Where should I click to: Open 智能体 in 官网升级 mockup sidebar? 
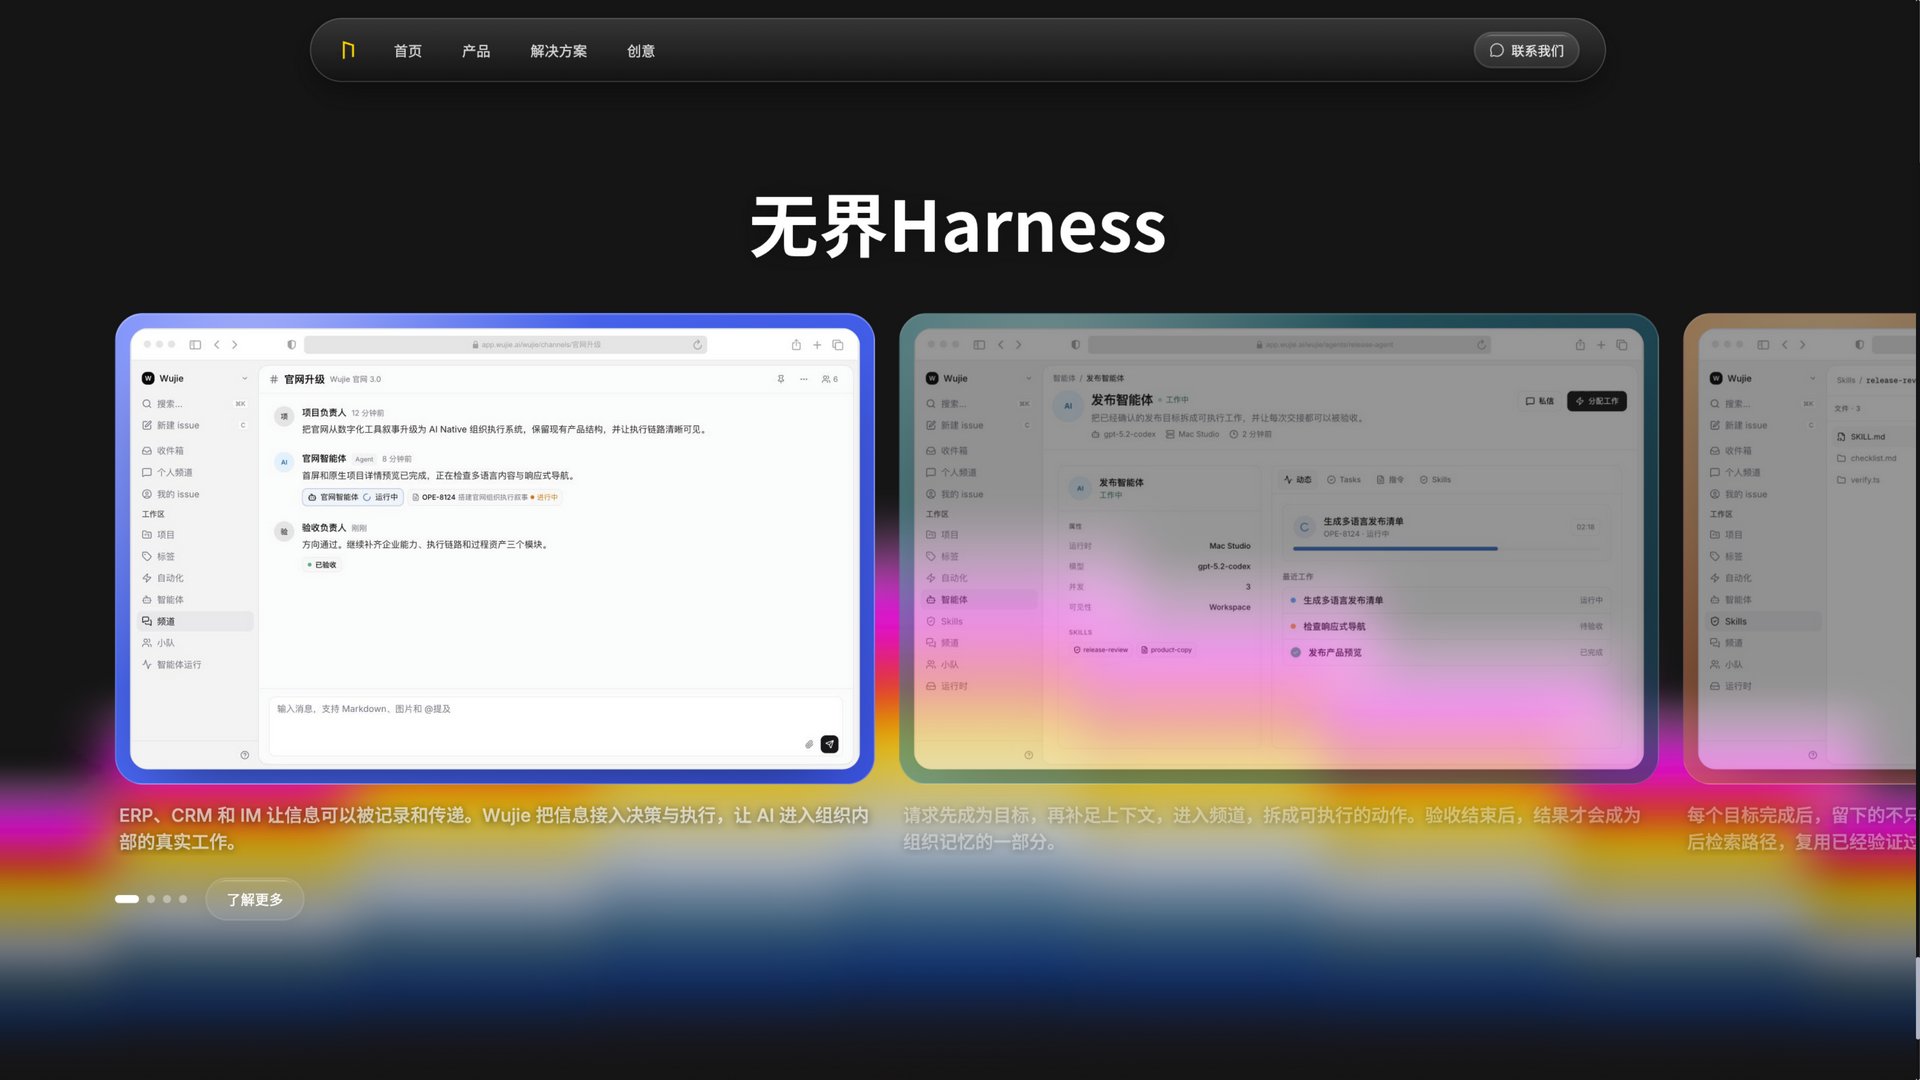[x=194, y=600]
